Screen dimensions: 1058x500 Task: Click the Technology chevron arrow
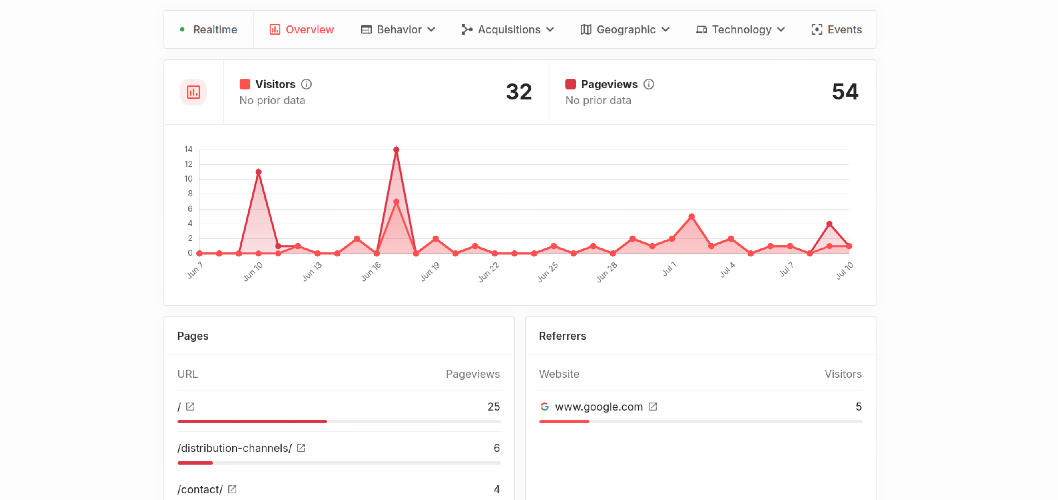[781, 30]
